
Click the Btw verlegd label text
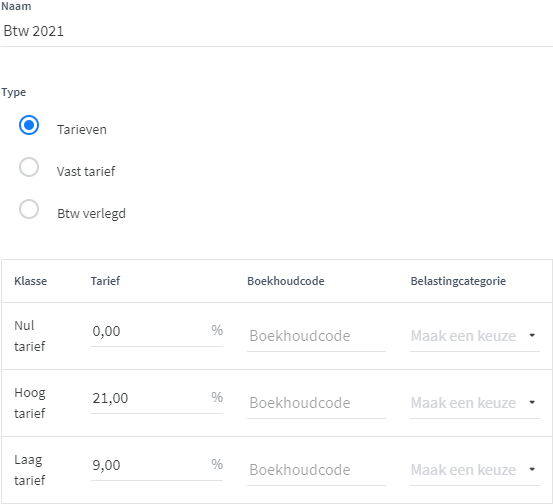click(91, 214)
